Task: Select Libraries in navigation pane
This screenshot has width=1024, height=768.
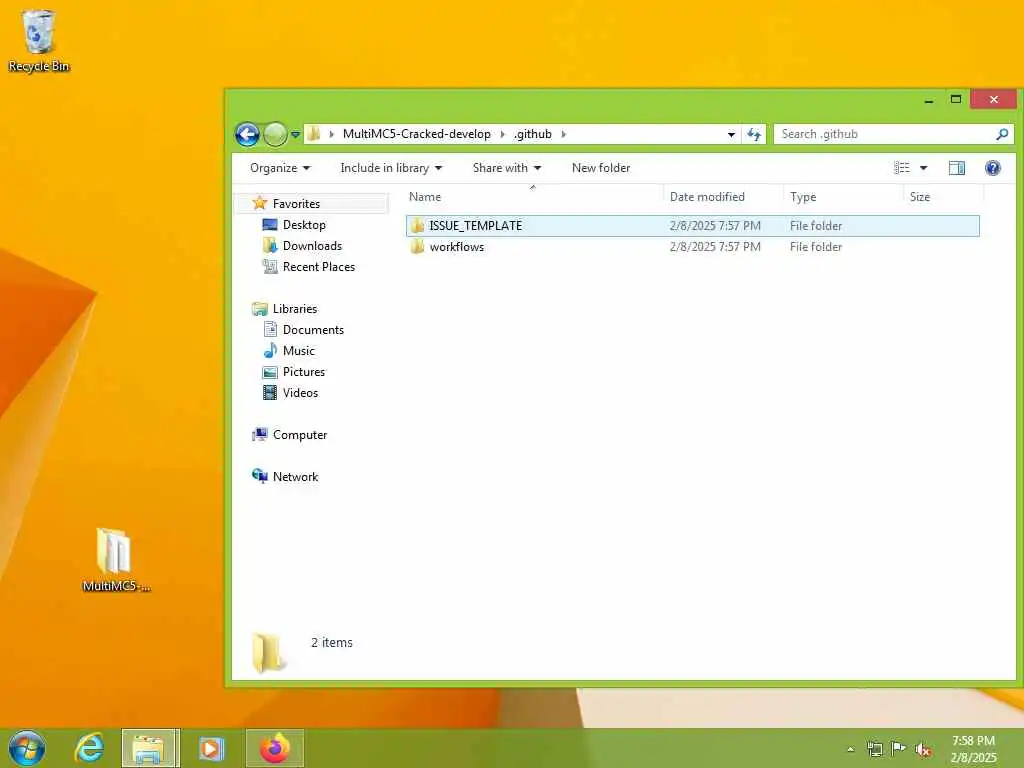Action: (295, 309)
